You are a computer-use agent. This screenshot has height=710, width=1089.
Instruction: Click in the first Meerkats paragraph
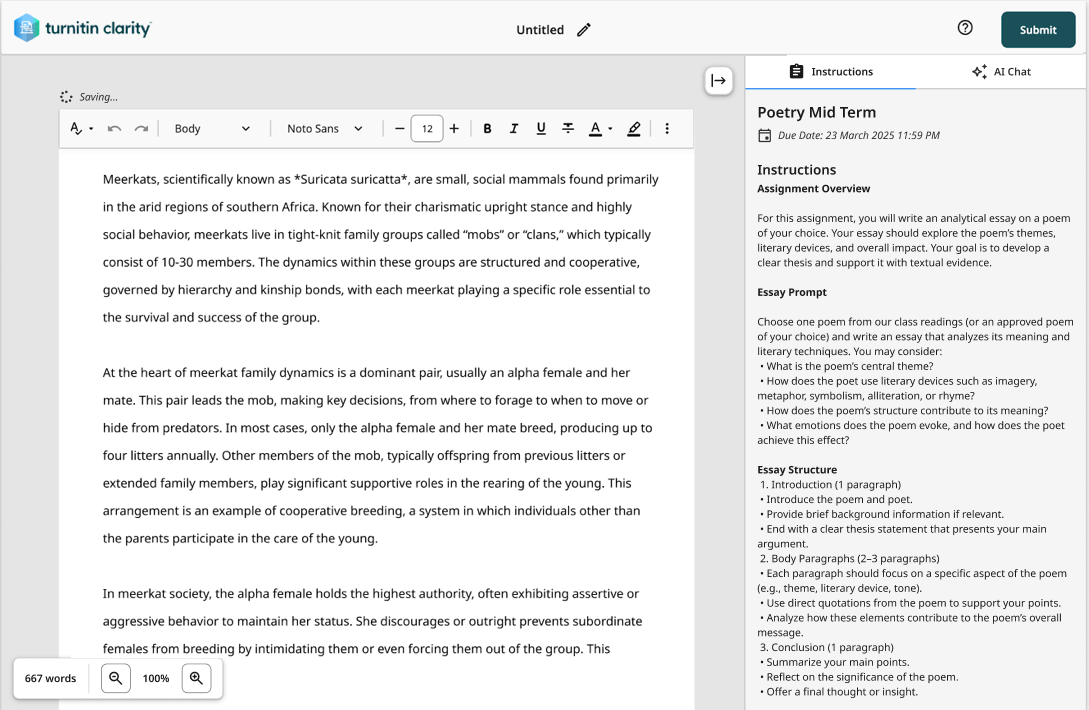pos(381,248)
